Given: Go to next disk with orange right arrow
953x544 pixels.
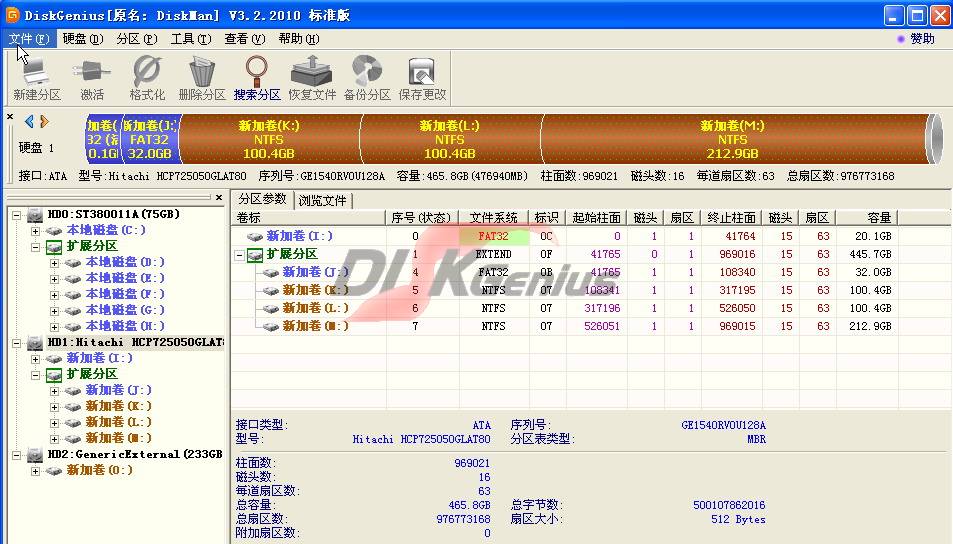Looking at the screenshot, I should click(44, 122).
